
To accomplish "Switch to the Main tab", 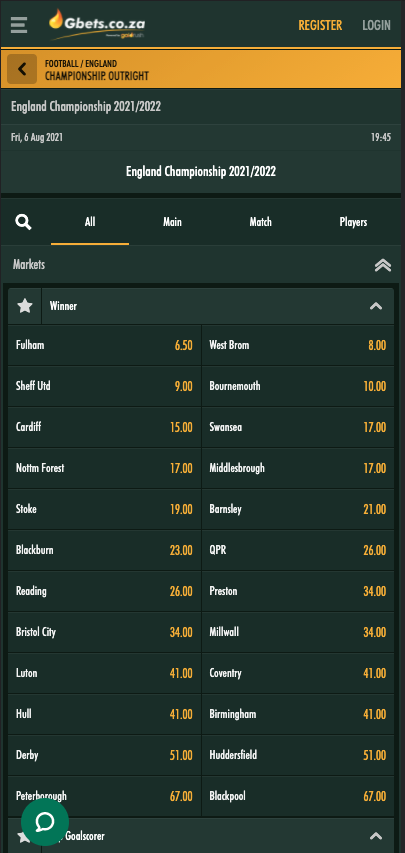I will point(173,222).
